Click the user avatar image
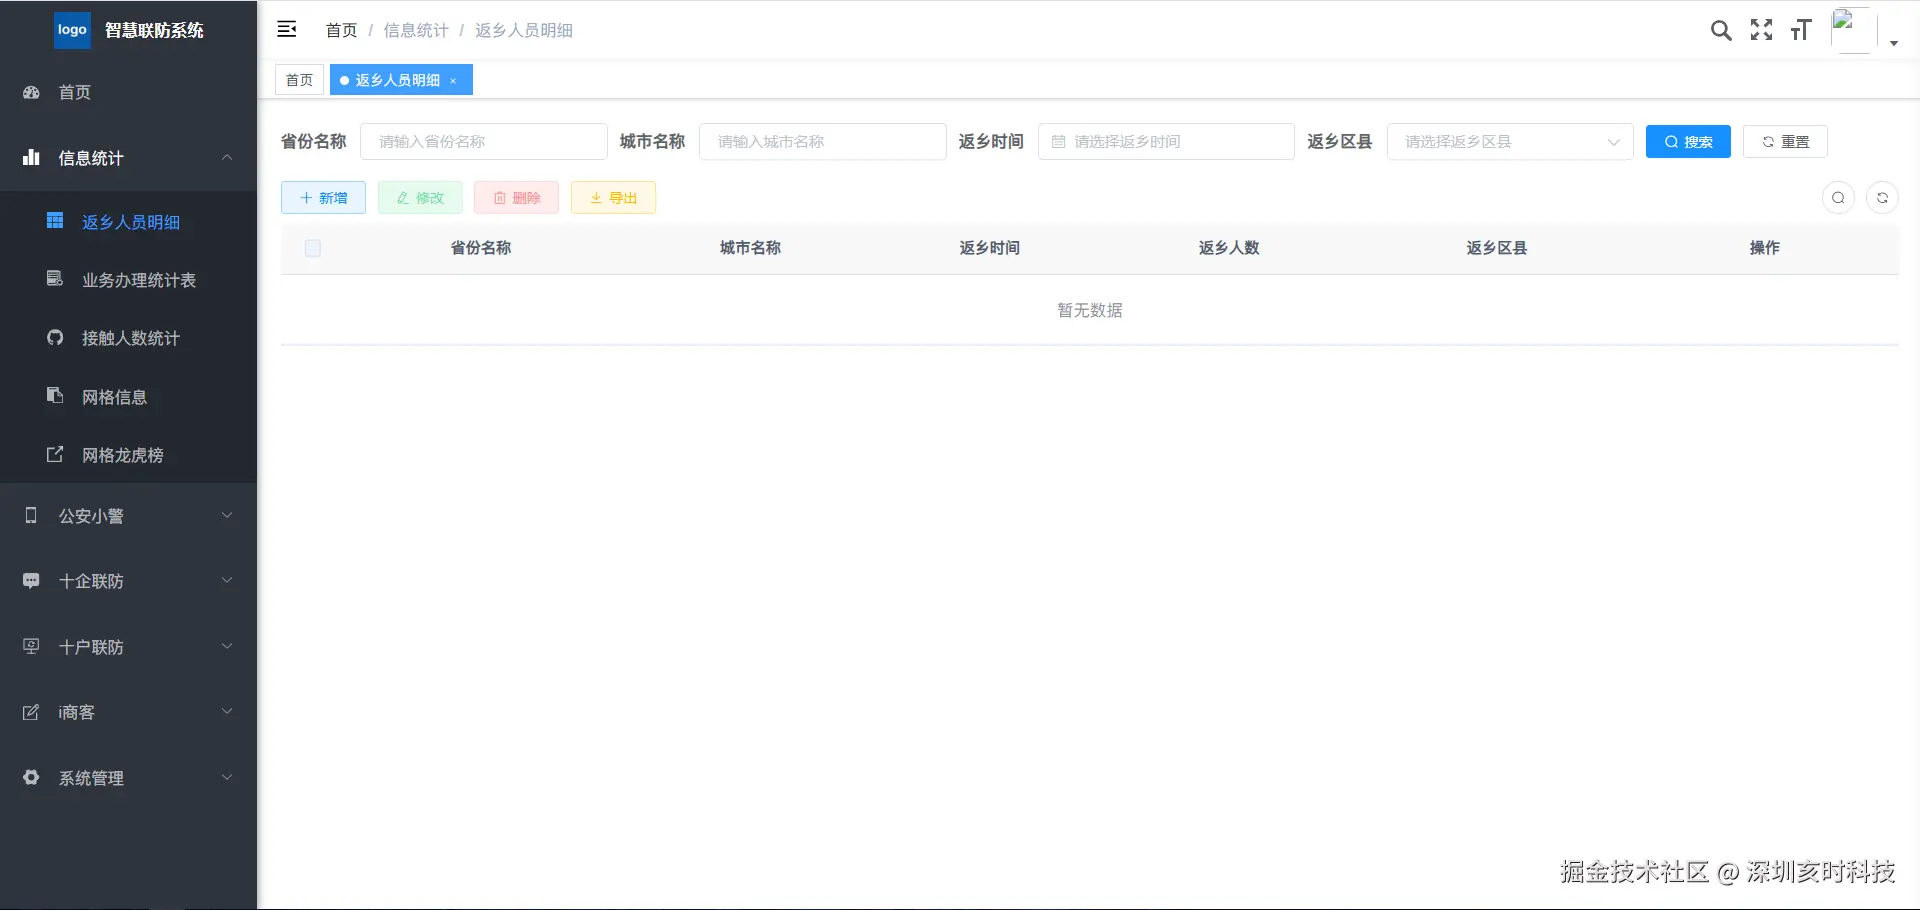The width and height of the screenshot is (1920, 910). point(1853,31)
